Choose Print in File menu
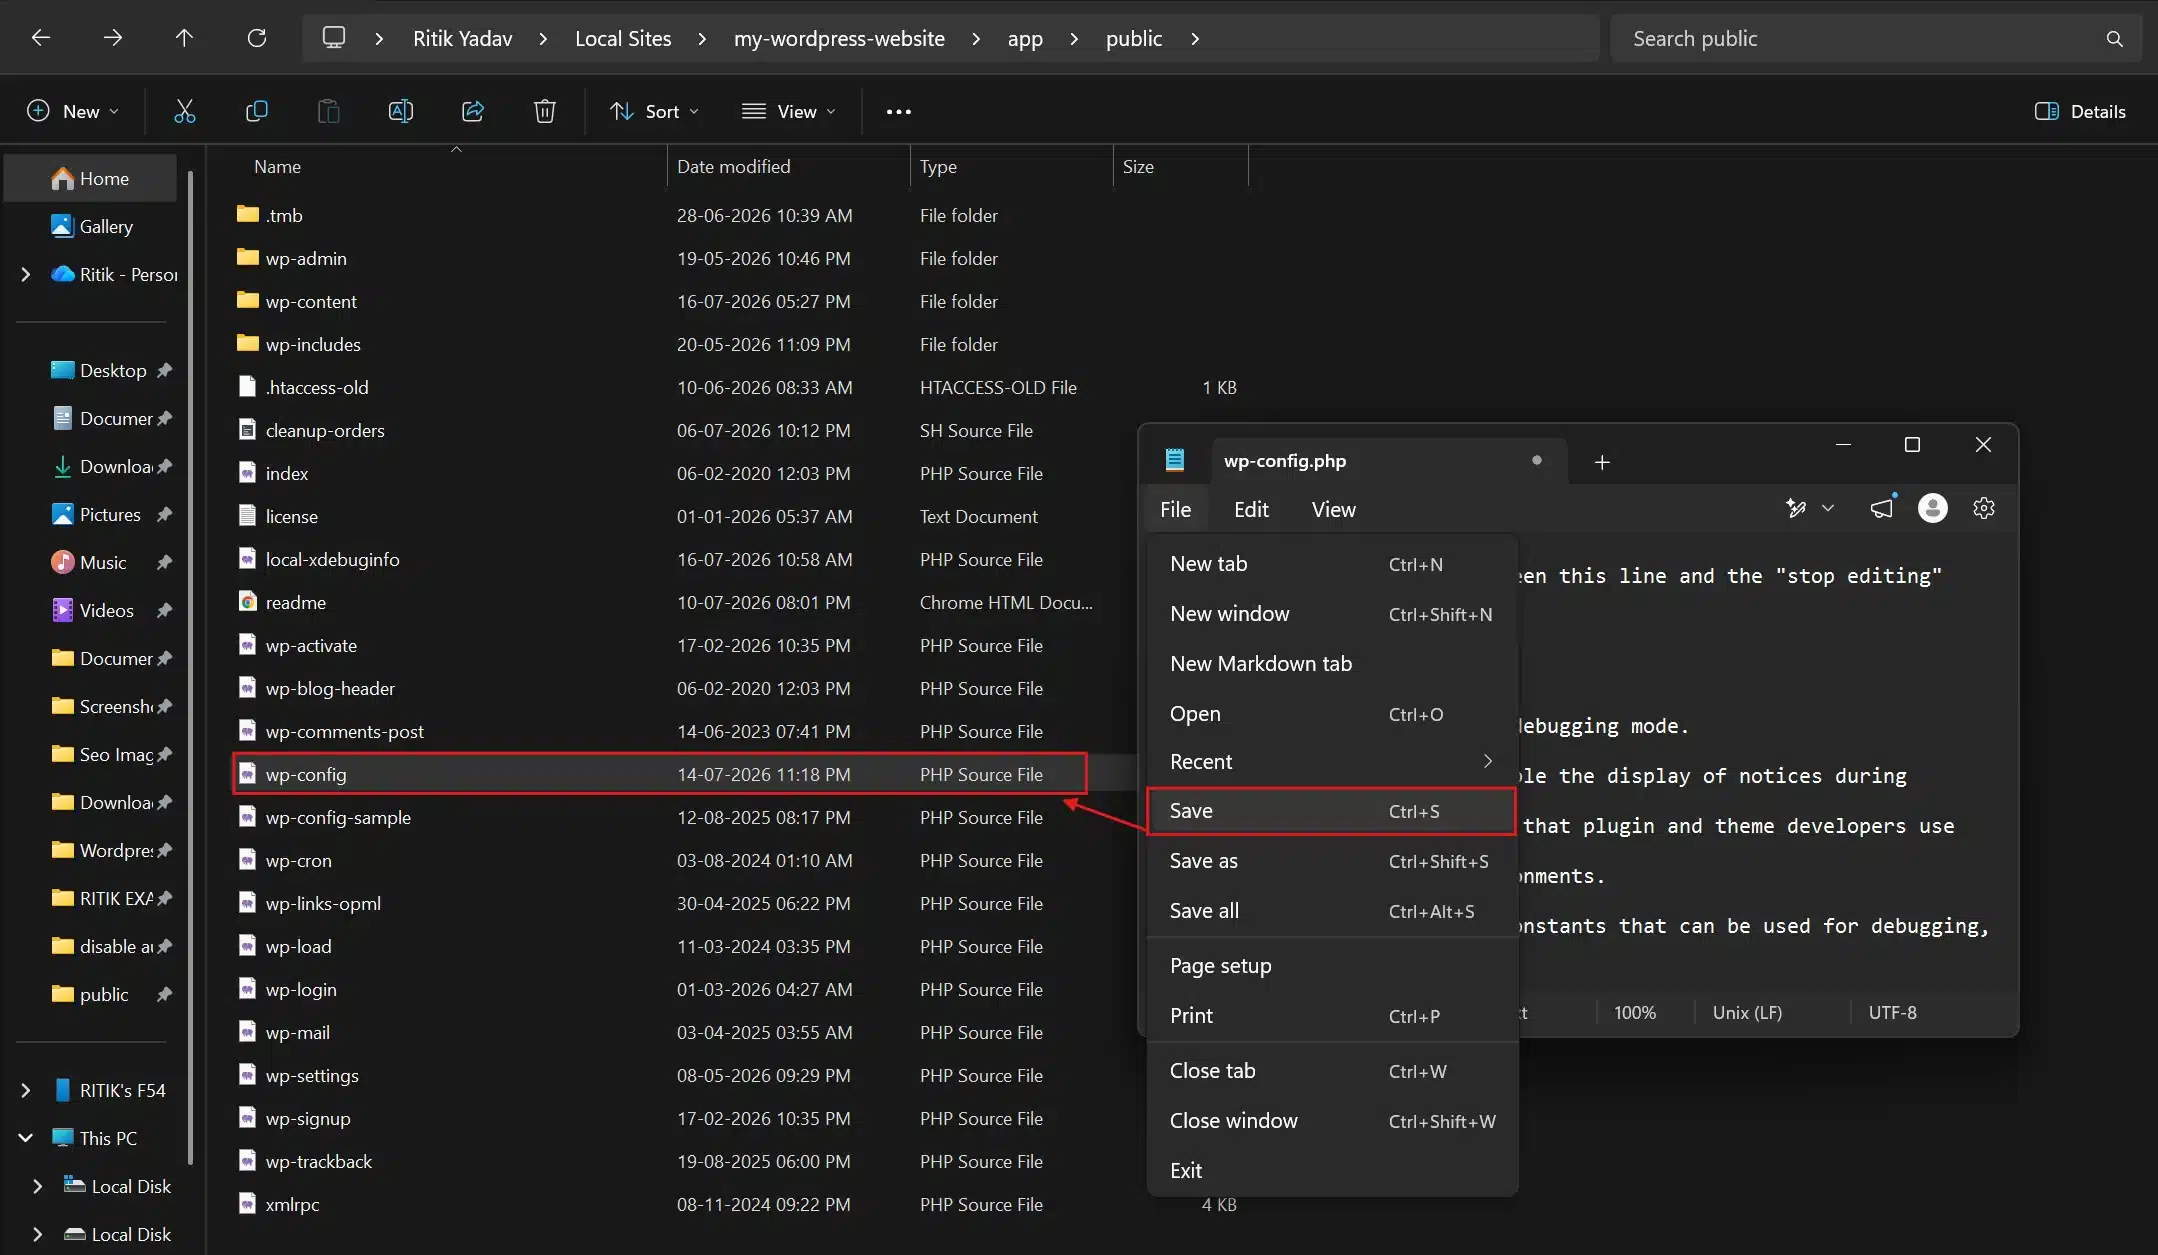This screenshot has height=1255, width=2158. (1331, 1016)
